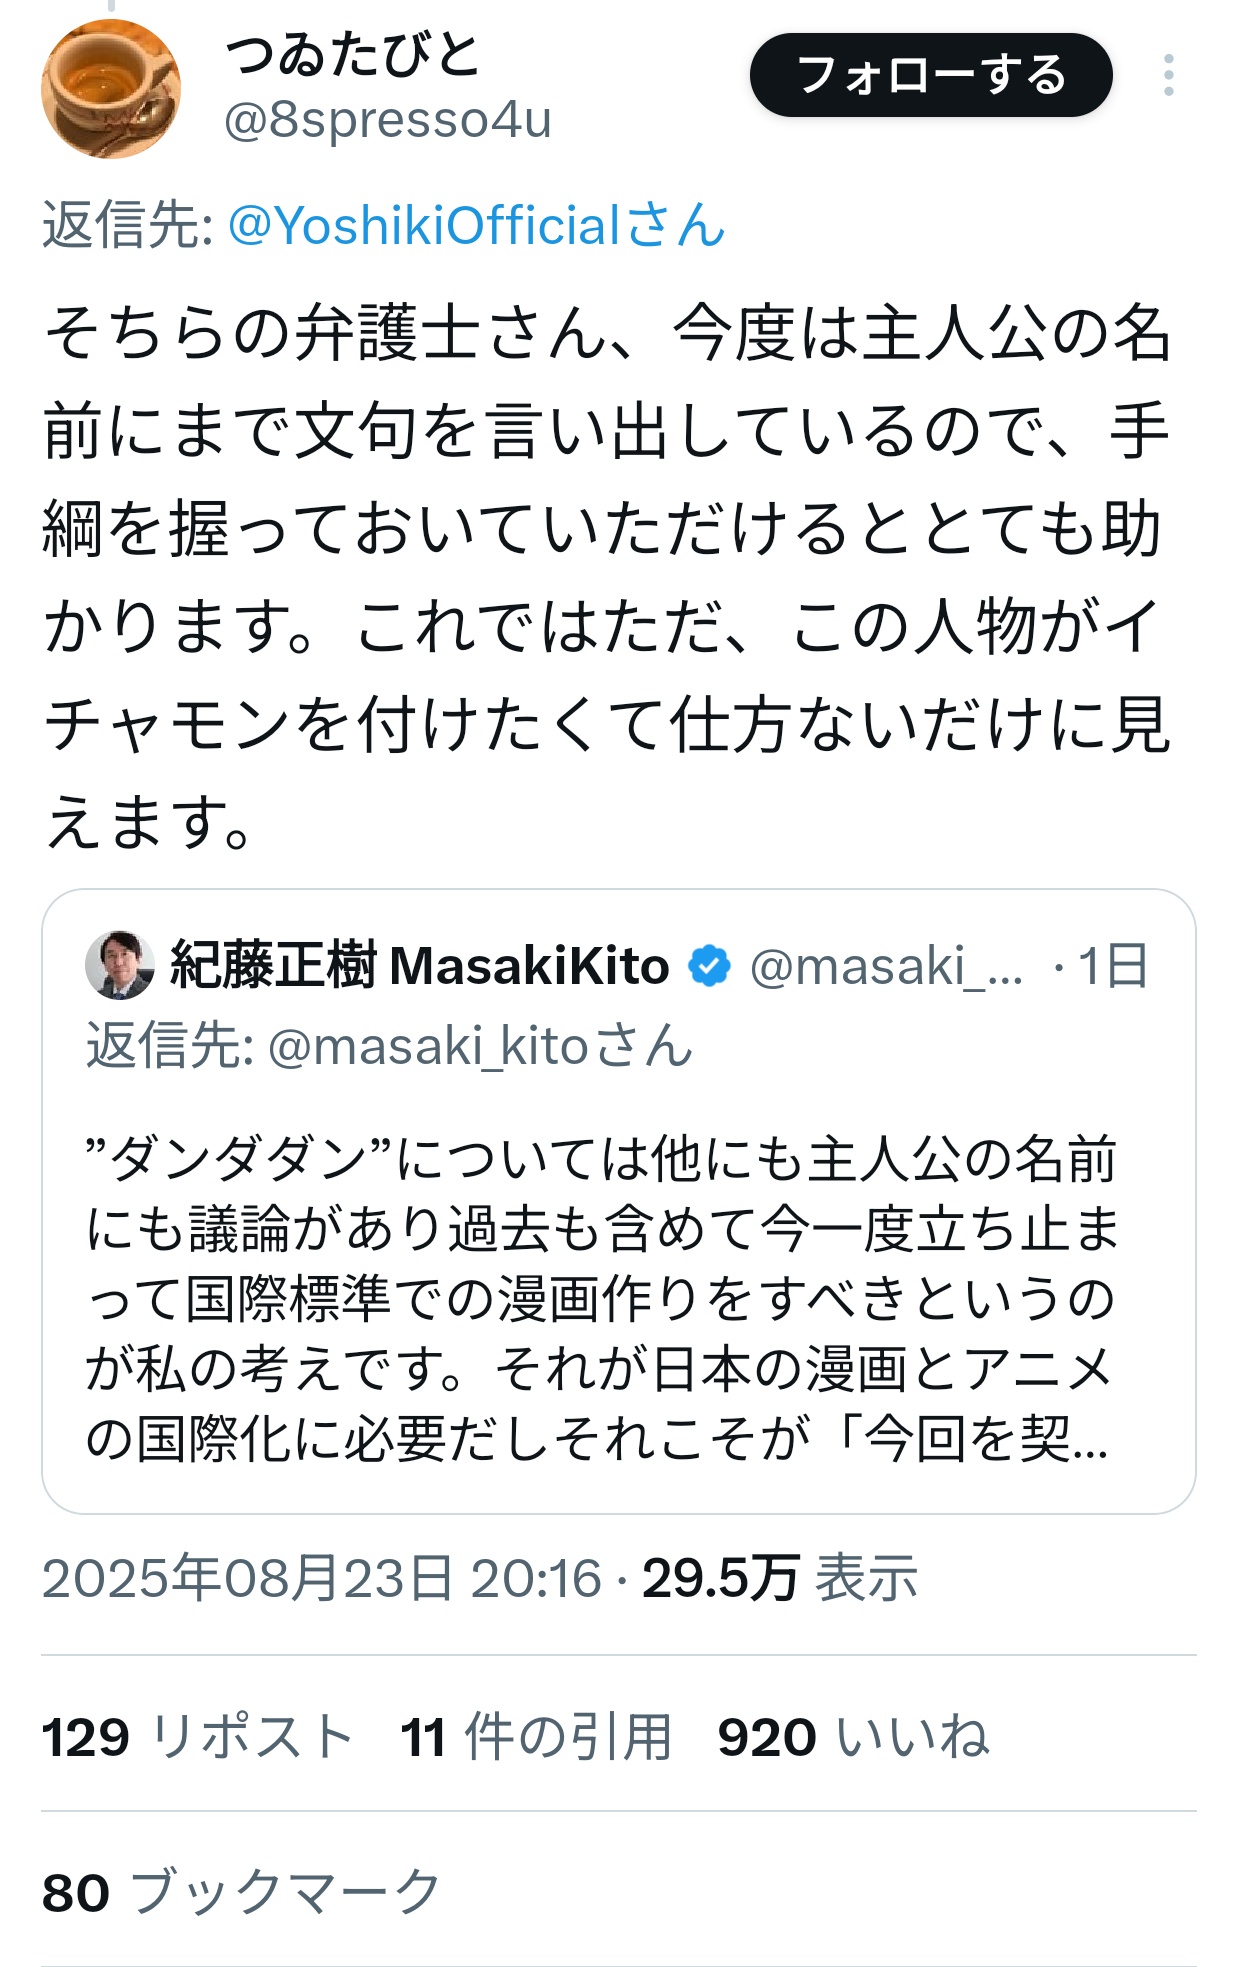1238x1967 pixels.
Task: Show the 11 件の引用 list
Action: [537, 1736]
